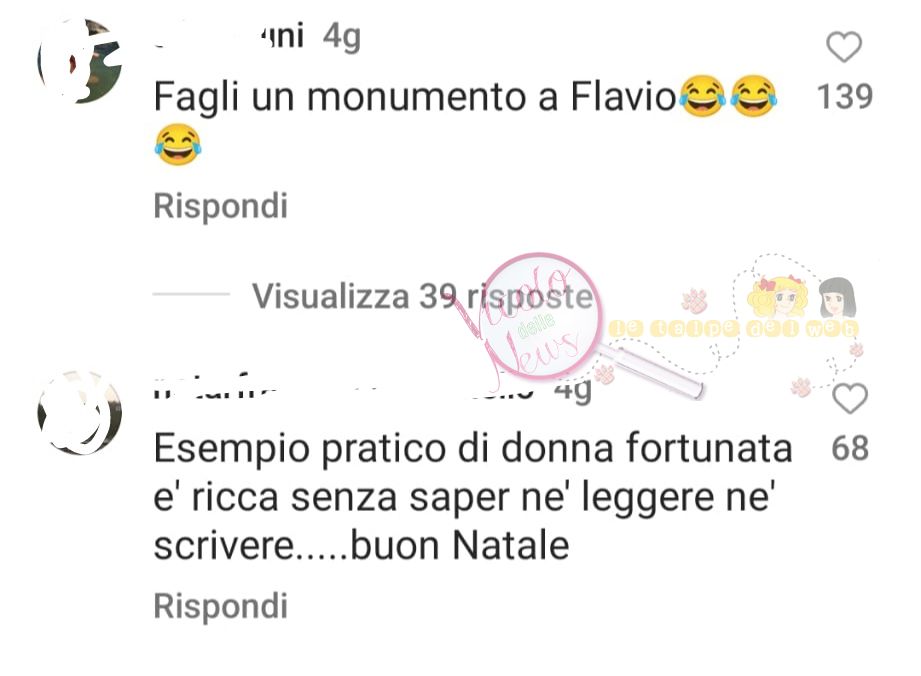Click the 'le talpe del web' logo text
The width and height of the screenshot is (921, 676).
[733, 329]
